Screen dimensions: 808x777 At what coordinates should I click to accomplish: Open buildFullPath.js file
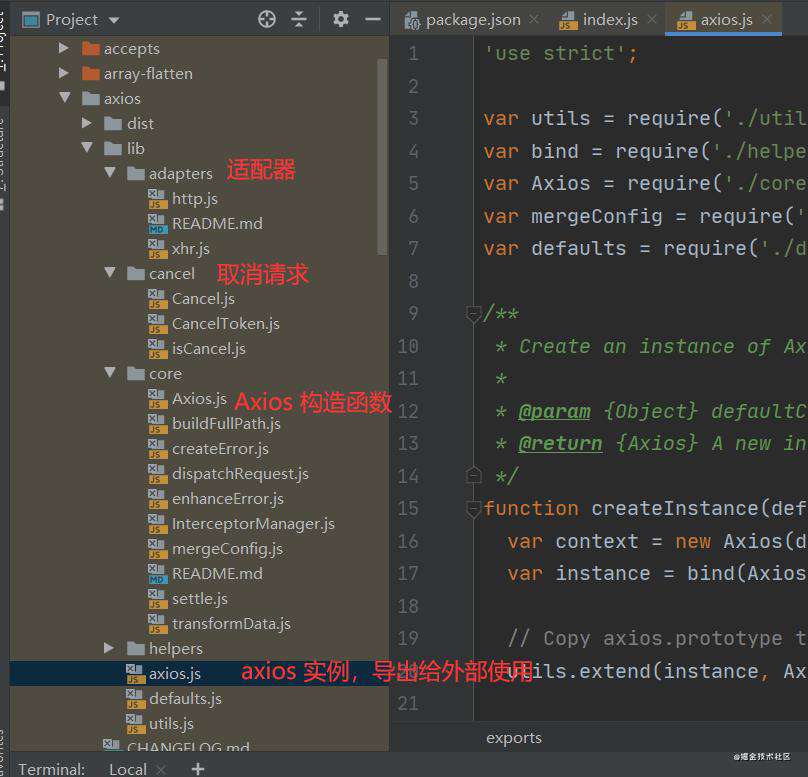226,424
